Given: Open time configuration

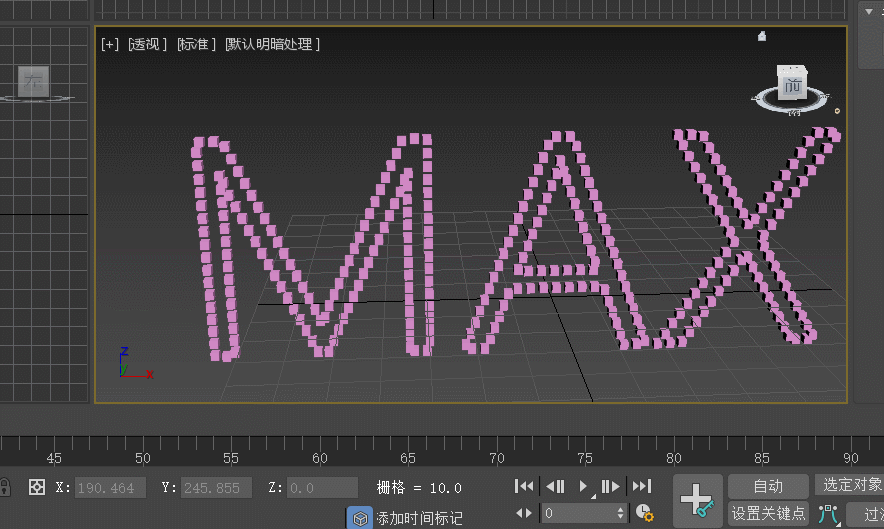Looking at the screenshot, I should pos(644,513).
